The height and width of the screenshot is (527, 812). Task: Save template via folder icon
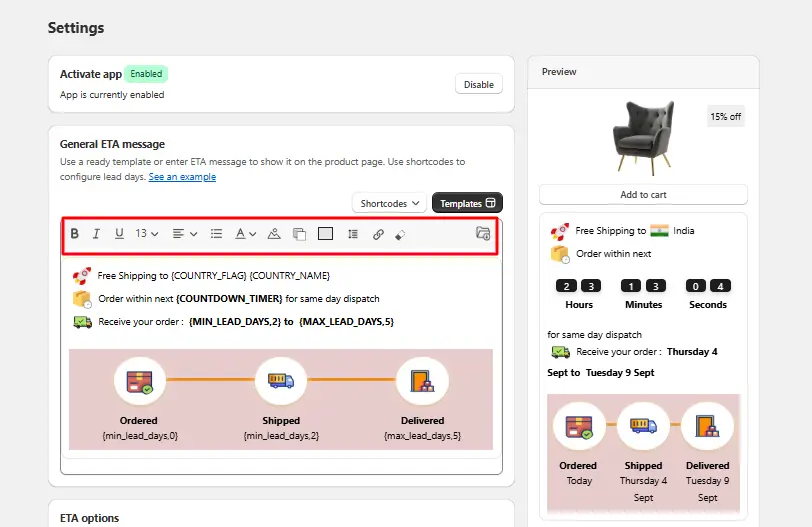483,233
